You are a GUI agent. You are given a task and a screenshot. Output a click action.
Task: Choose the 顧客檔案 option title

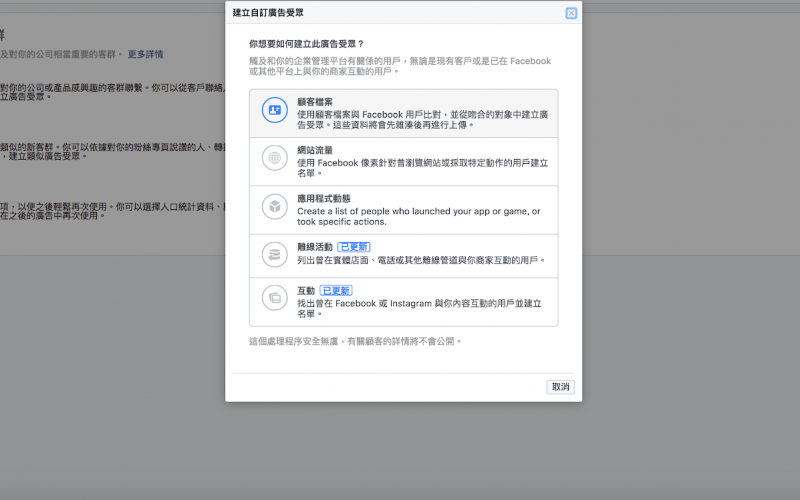[x=315, y=102]
